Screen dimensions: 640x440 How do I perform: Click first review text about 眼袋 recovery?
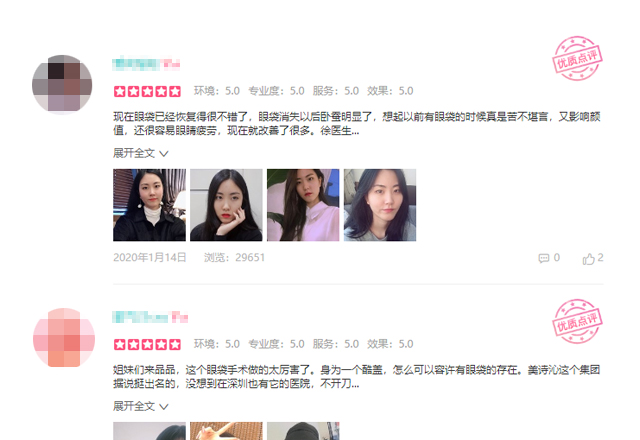[357, 124]
